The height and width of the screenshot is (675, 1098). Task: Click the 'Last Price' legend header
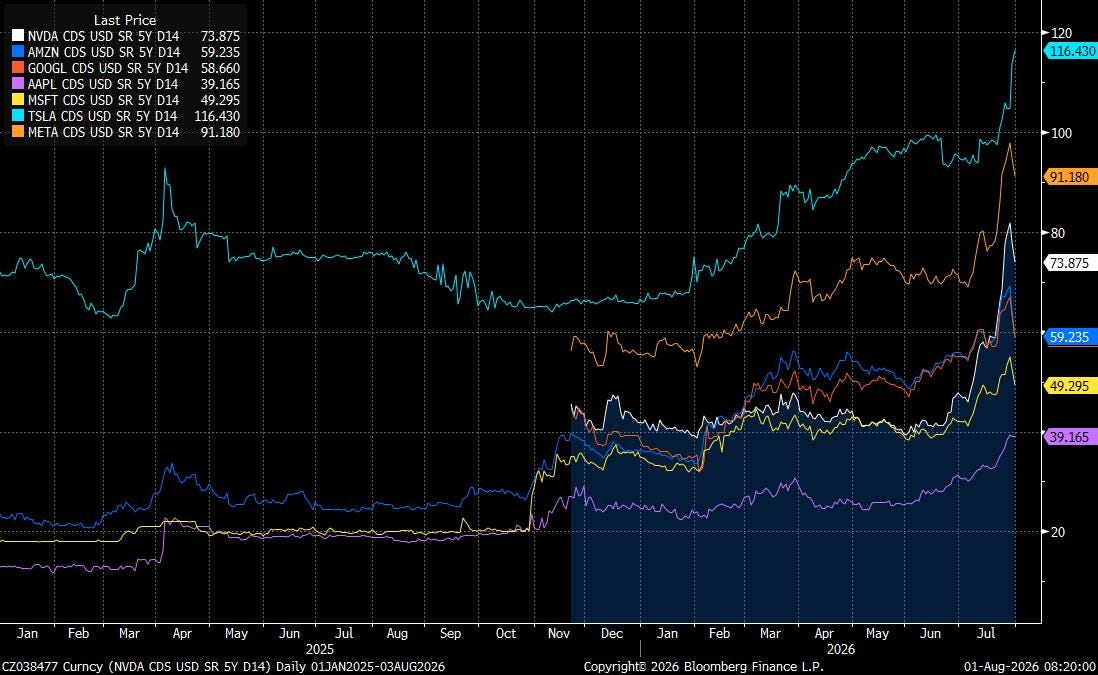tap(125, 20)
